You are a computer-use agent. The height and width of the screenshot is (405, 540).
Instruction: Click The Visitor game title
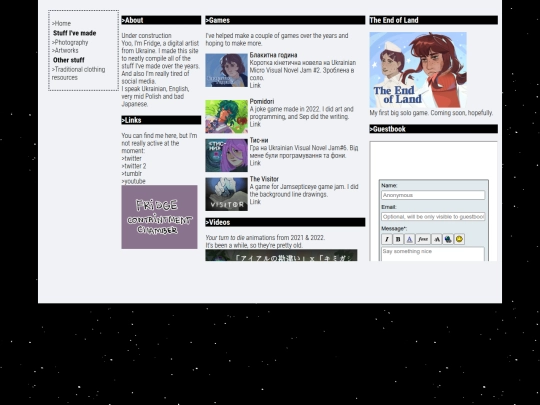pos(264,179)
